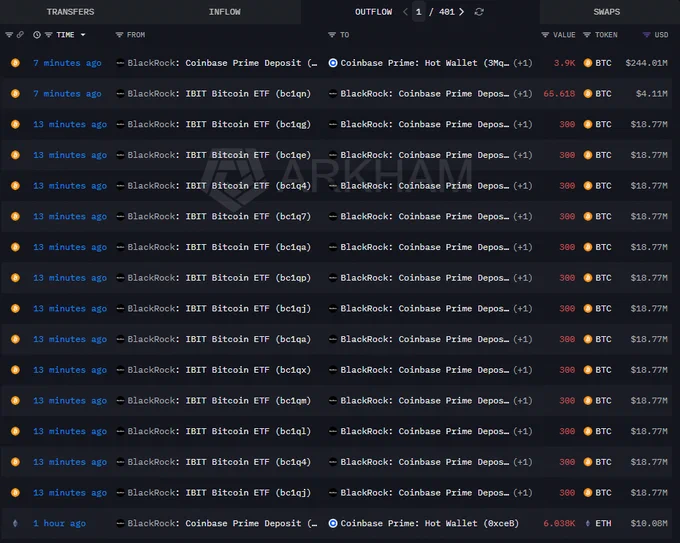The height and width of the screenshot is (543, 680).
Task: Open Coinbase Prime: Hot Wallet (0xceB) entity
Action: tap(429, 523)
